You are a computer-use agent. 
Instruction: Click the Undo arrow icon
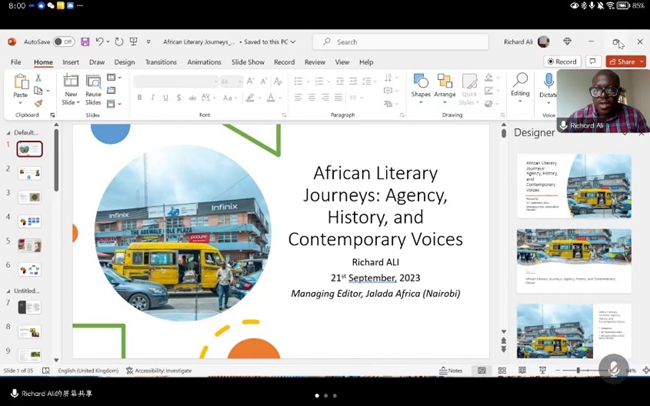coord(100,42)
